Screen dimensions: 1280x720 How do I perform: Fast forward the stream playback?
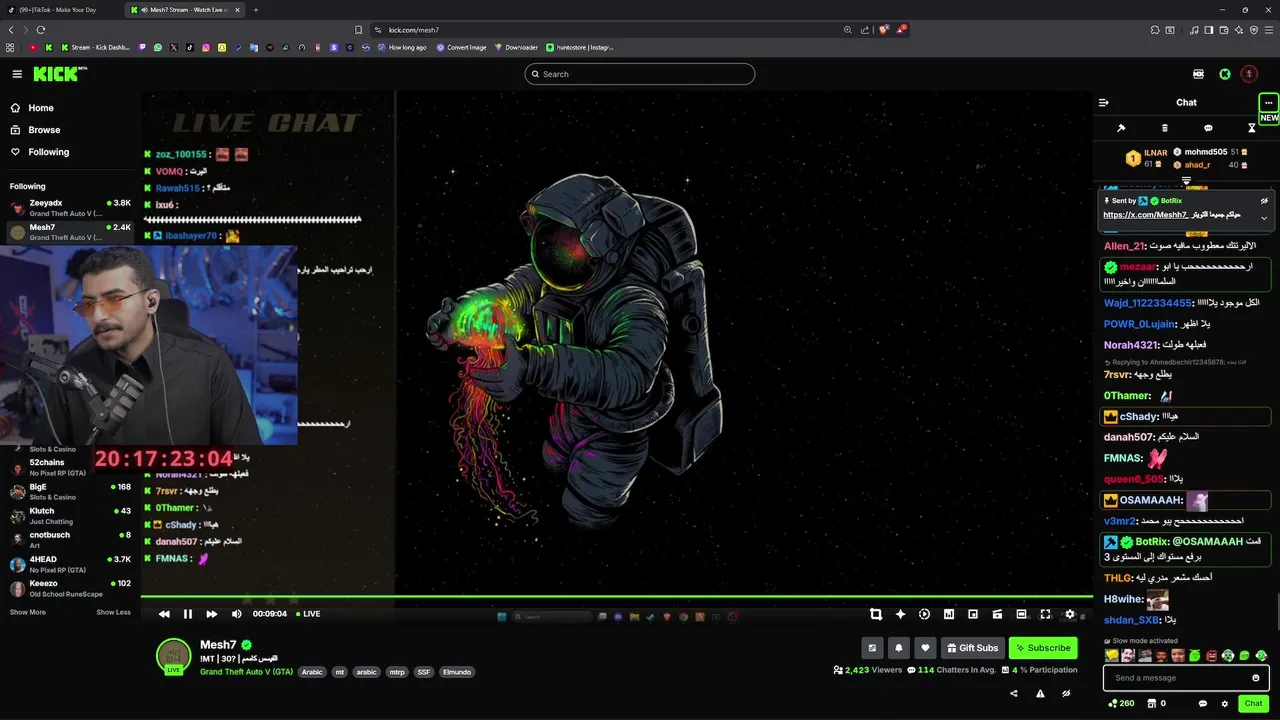[x=211, y=614]
